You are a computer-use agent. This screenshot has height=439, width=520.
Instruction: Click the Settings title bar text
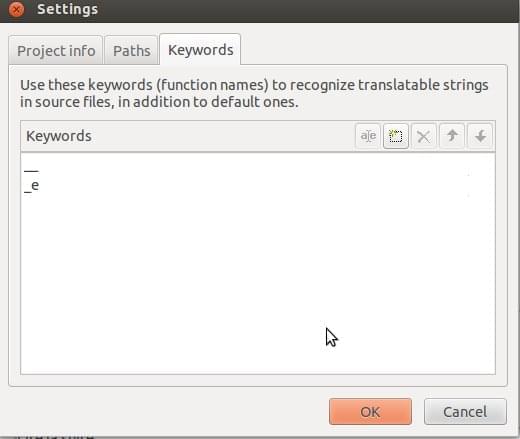click(x=67, y=9)
